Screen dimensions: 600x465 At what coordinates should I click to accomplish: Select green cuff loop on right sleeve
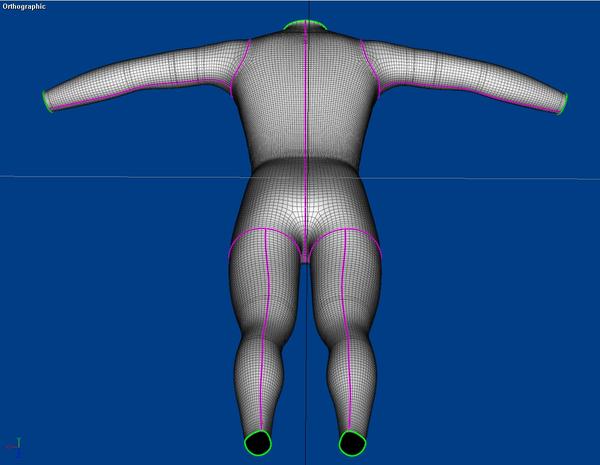coord(564,103)
